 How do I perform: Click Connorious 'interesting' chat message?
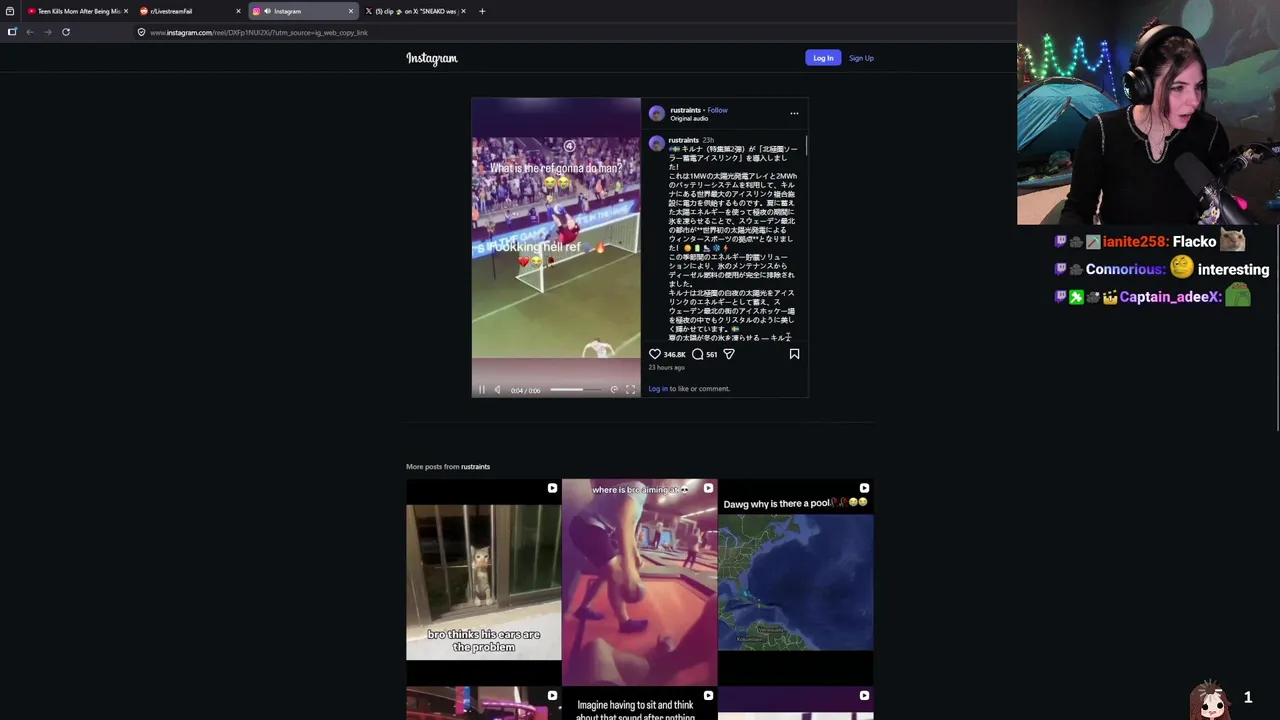1162,269
